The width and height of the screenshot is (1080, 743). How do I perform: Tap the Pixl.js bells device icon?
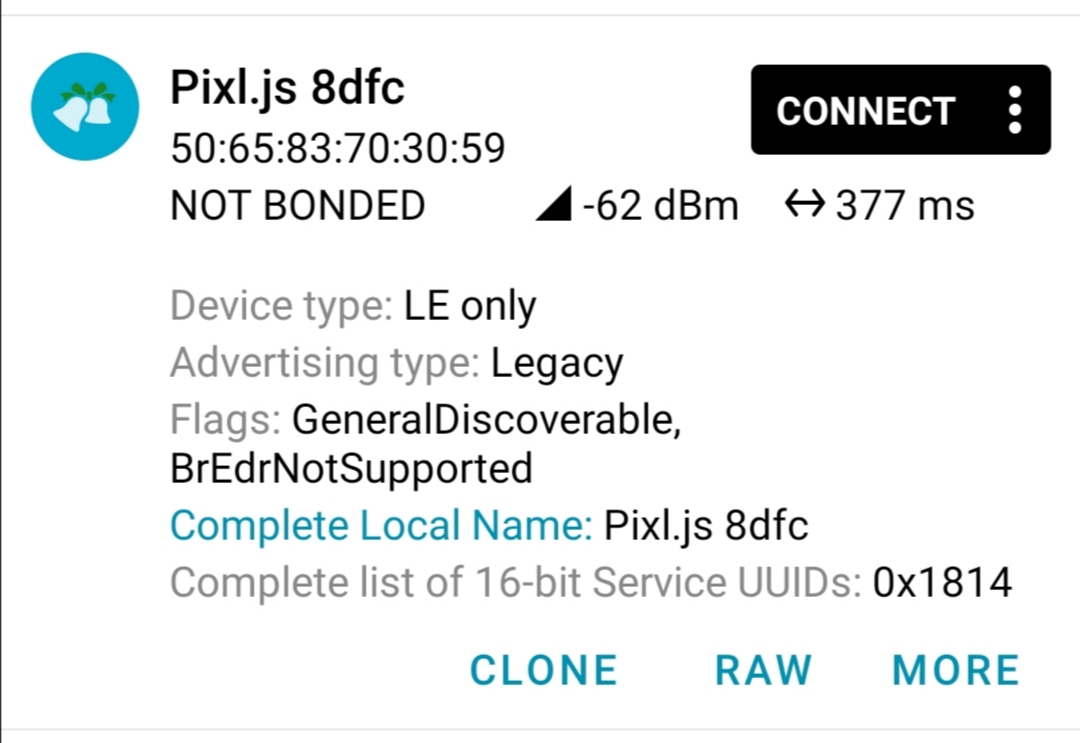(x=85, y=107)
